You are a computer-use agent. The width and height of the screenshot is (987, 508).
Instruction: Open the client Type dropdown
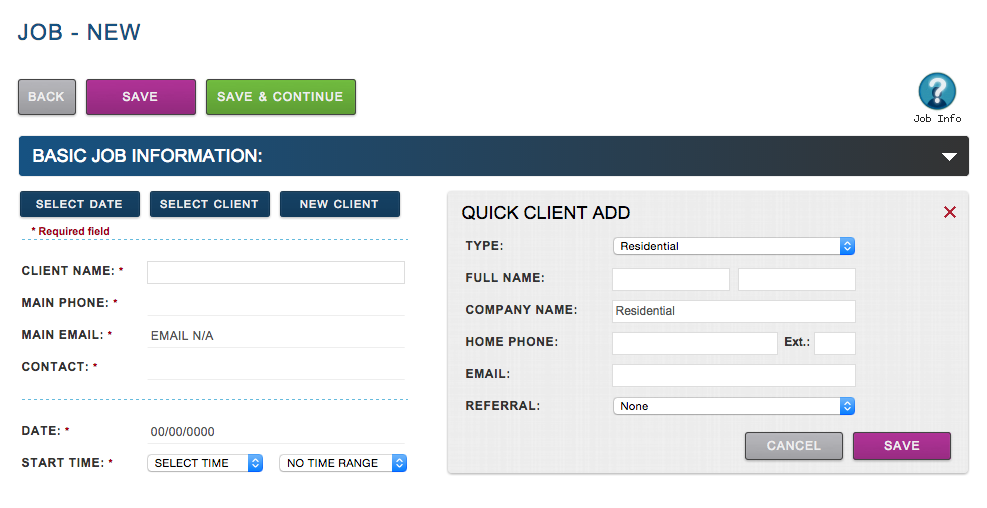(x=733, y=246)
